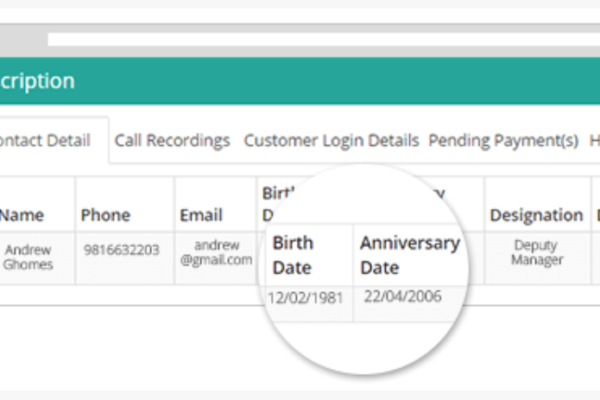Click the magnified Anniversary Date header
This screenshot has height=400, width=600.
point(410,255)
